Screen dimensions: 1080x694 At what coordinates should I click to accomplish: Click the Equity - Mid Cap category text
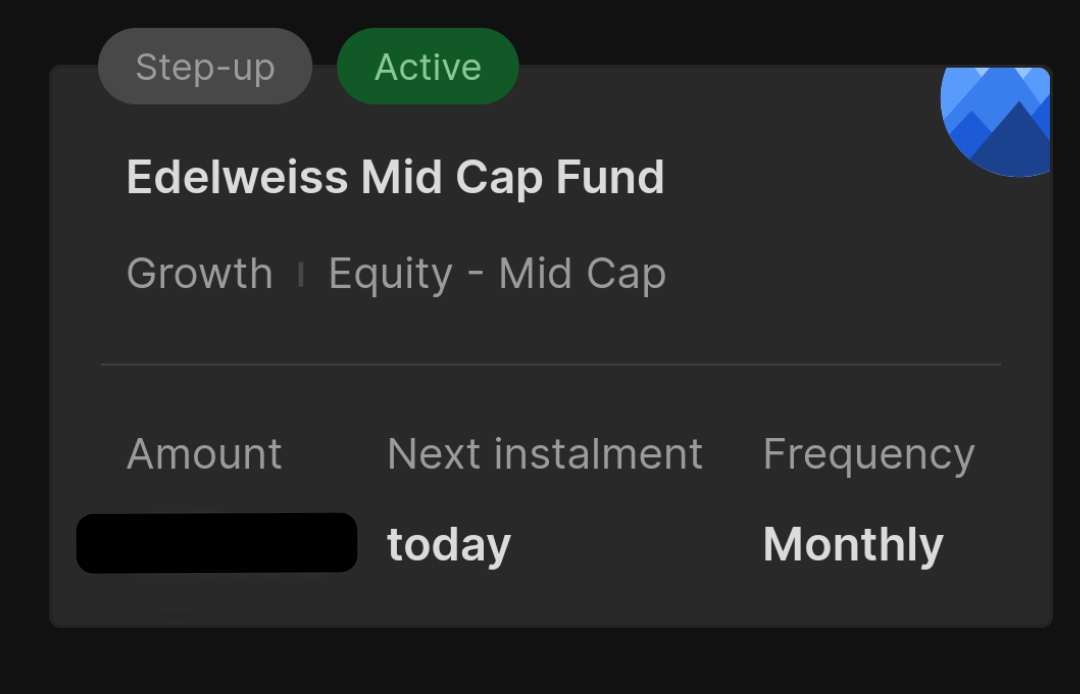(497, 274)
